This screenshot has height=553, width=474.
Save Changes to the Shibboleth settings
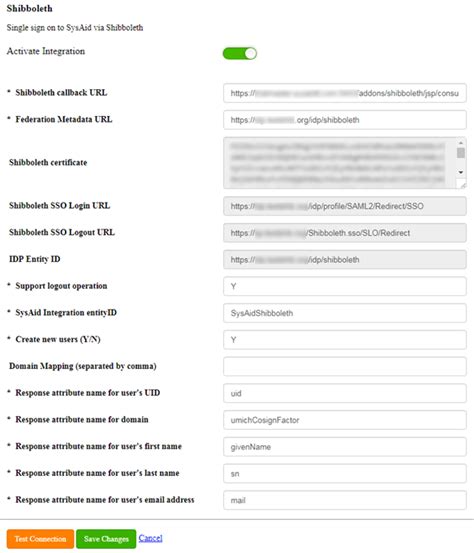pyautogui.click(x=106, y=539)
